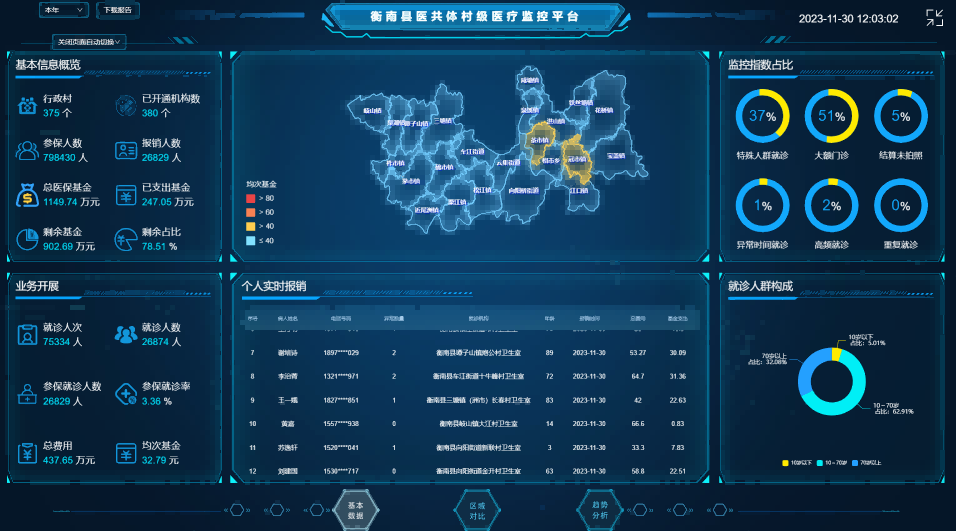Click the 报销人数 ID card icon
Image resolution: width=956 pixels, height=531 pixels.
pos(126,150)
